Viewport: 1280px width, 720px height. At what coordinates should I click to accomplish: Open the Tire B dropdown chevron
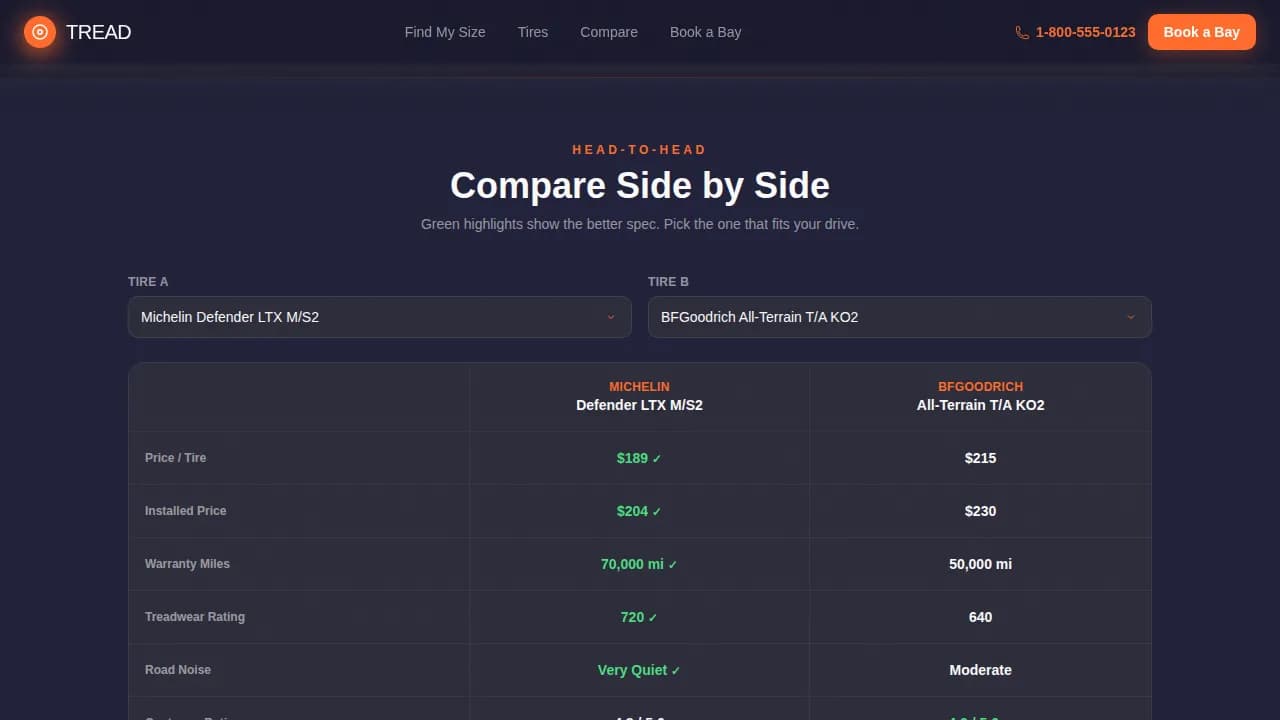coord(1131,317)
